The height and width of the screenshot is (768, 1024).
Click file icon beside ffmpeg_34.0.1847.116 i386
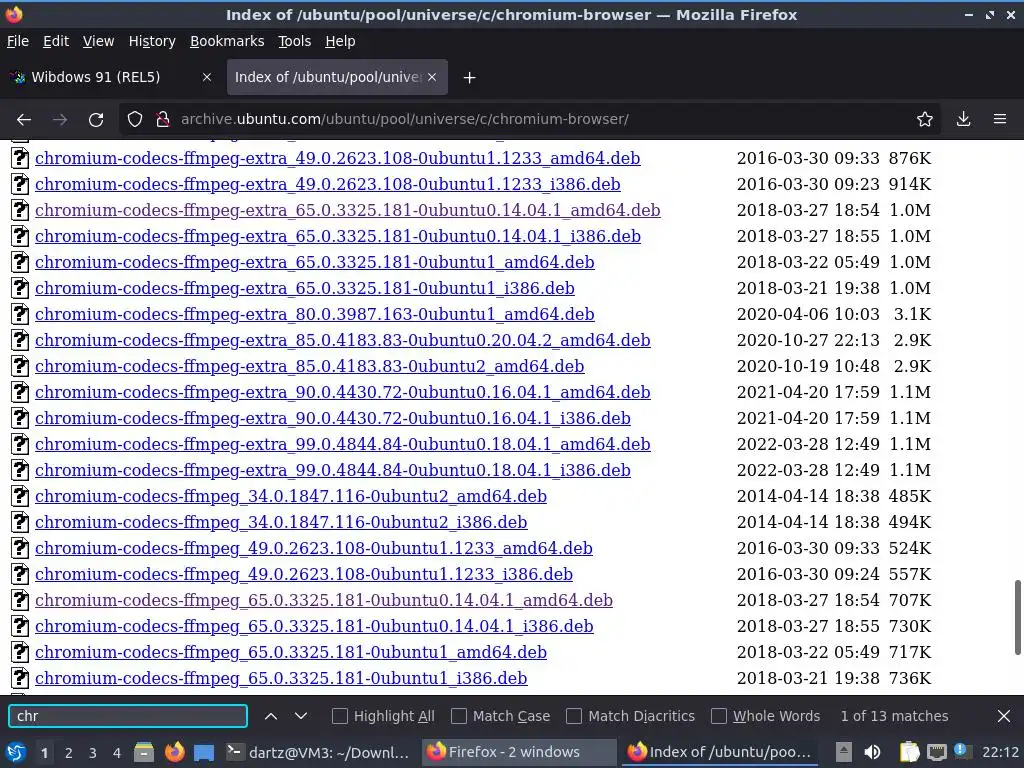tap(20, 522)
